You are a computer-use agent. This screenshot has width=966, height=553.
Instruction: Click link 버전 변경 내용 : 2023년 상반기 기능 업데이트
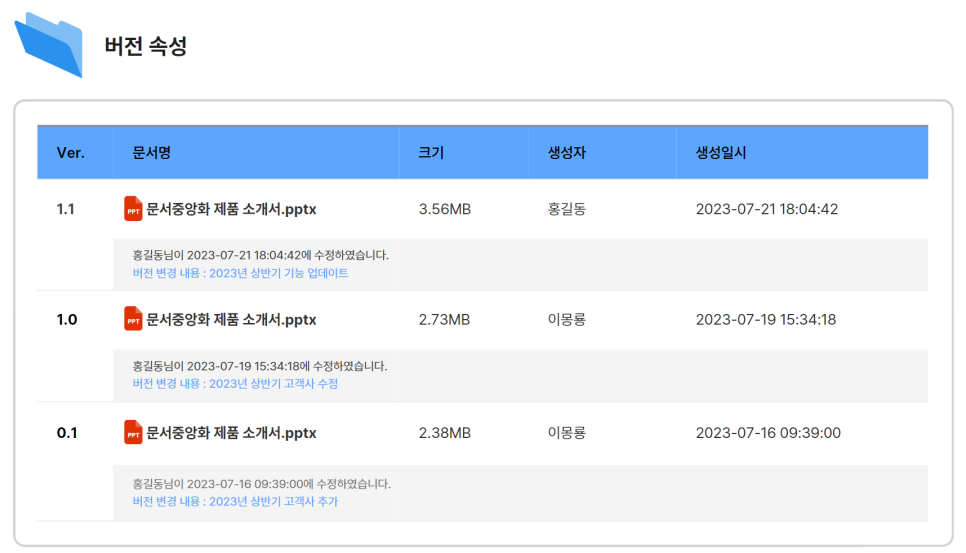[240, 273]
